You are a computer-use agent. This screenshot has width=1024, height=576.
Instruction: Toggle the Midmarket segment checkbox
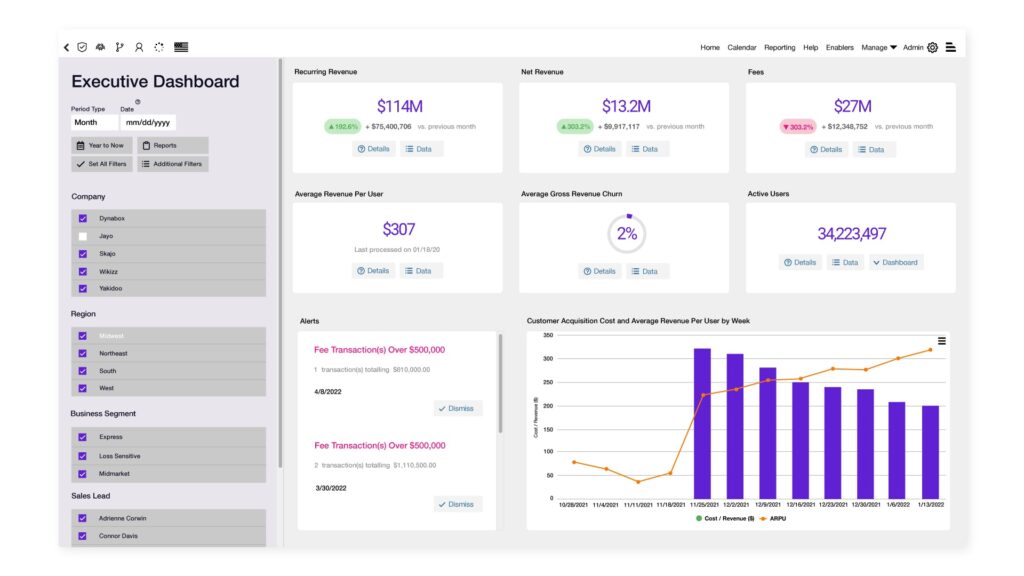83,473
